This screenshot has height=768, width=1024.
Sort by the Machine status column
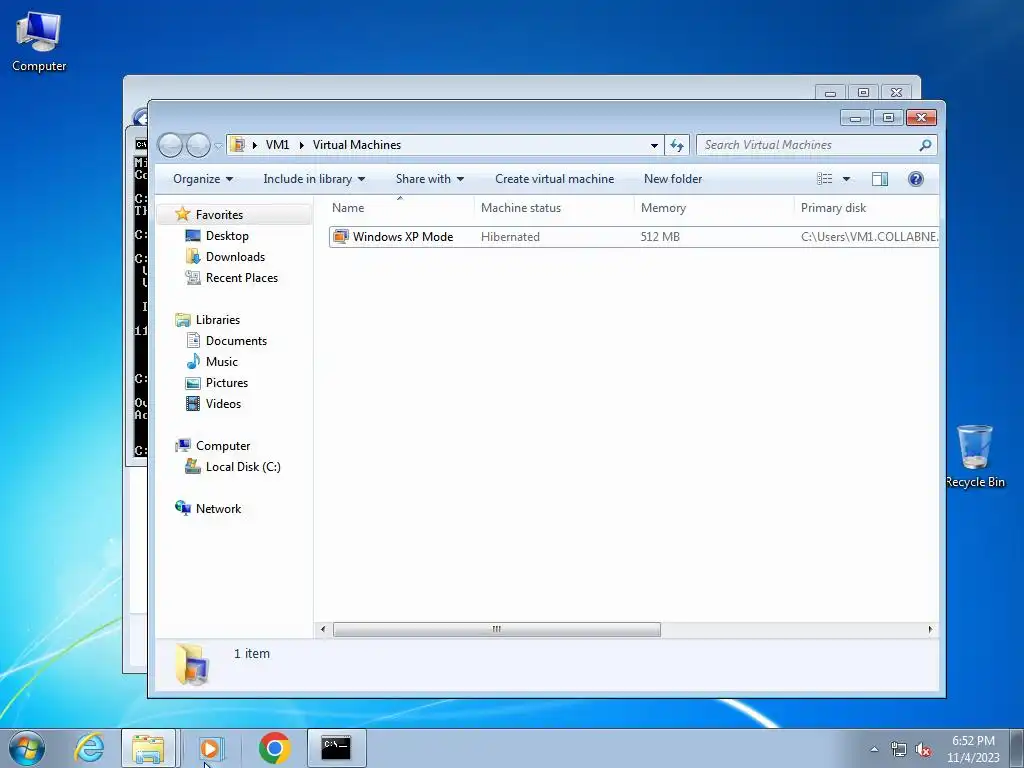pyautogui.click(x=554, y=208)
